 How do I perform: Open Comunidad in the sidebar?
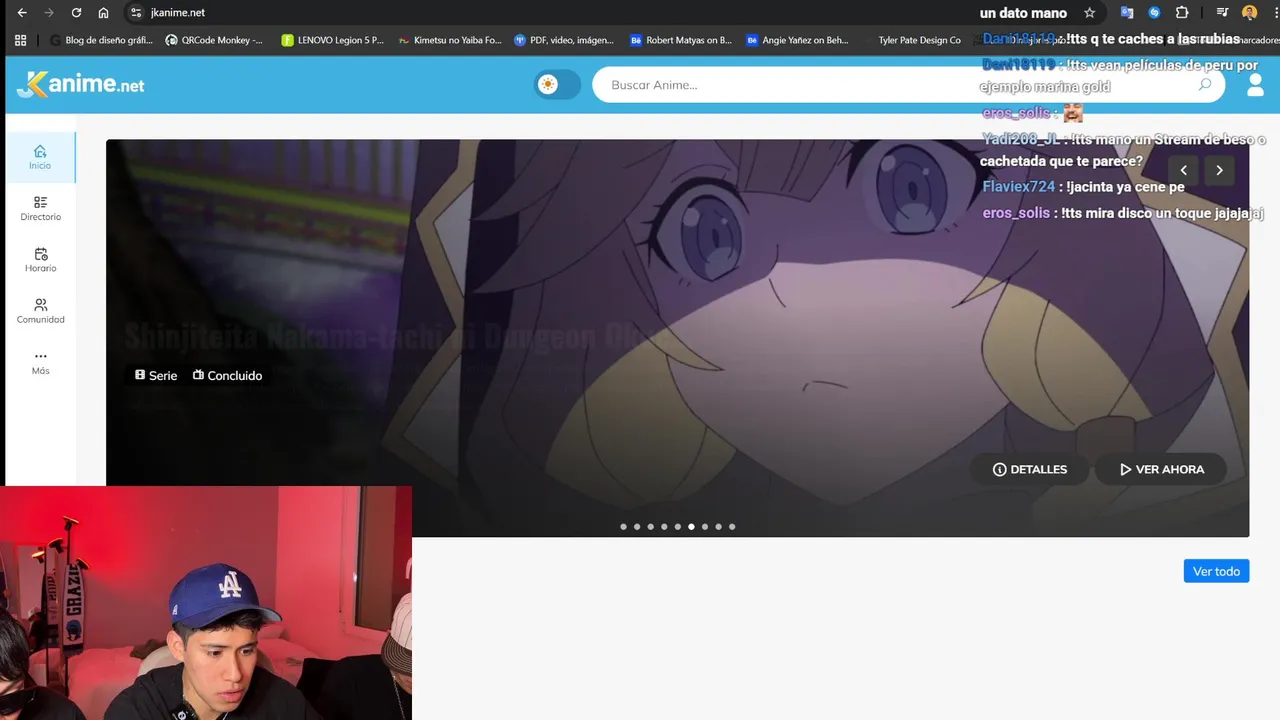(40, 311)
